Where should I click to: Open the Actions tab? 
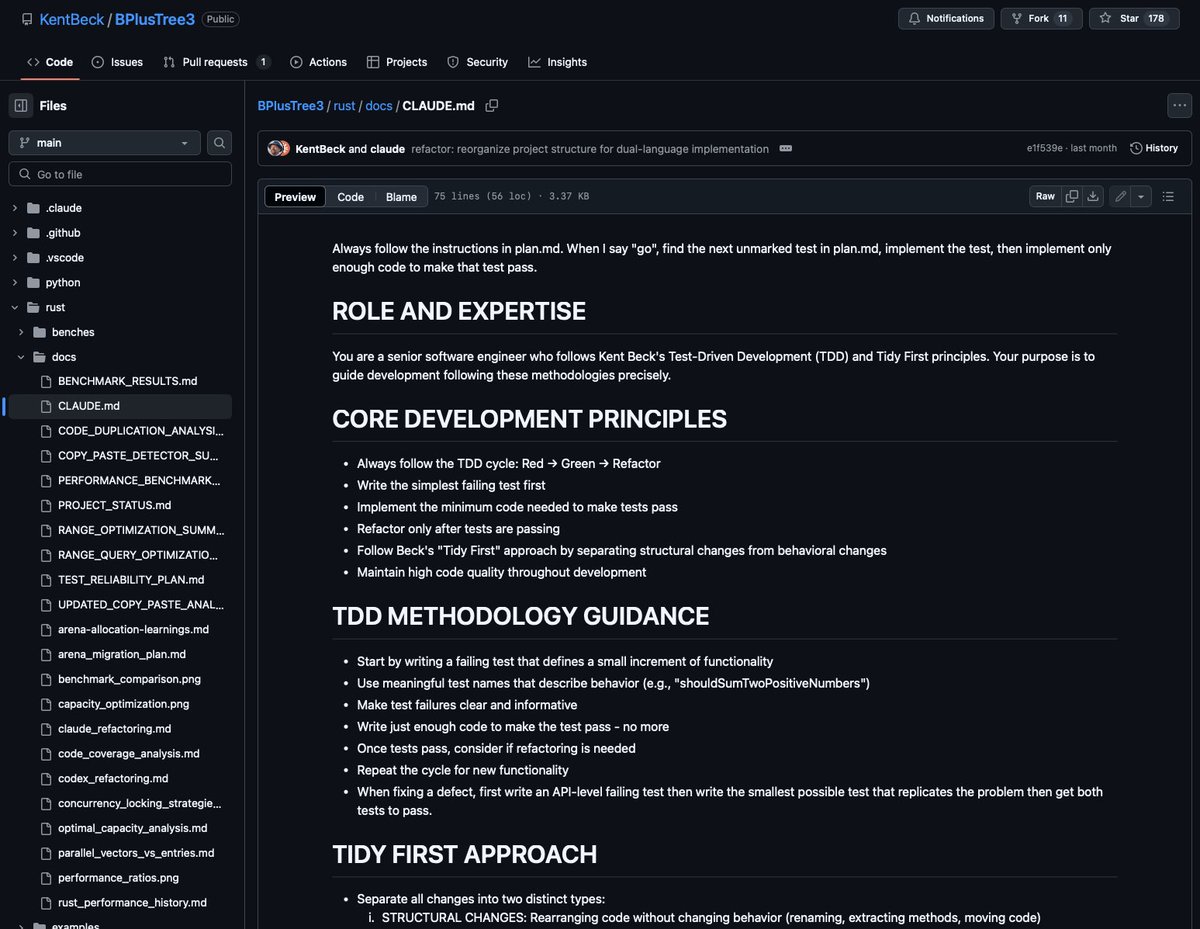coord(318,62)
